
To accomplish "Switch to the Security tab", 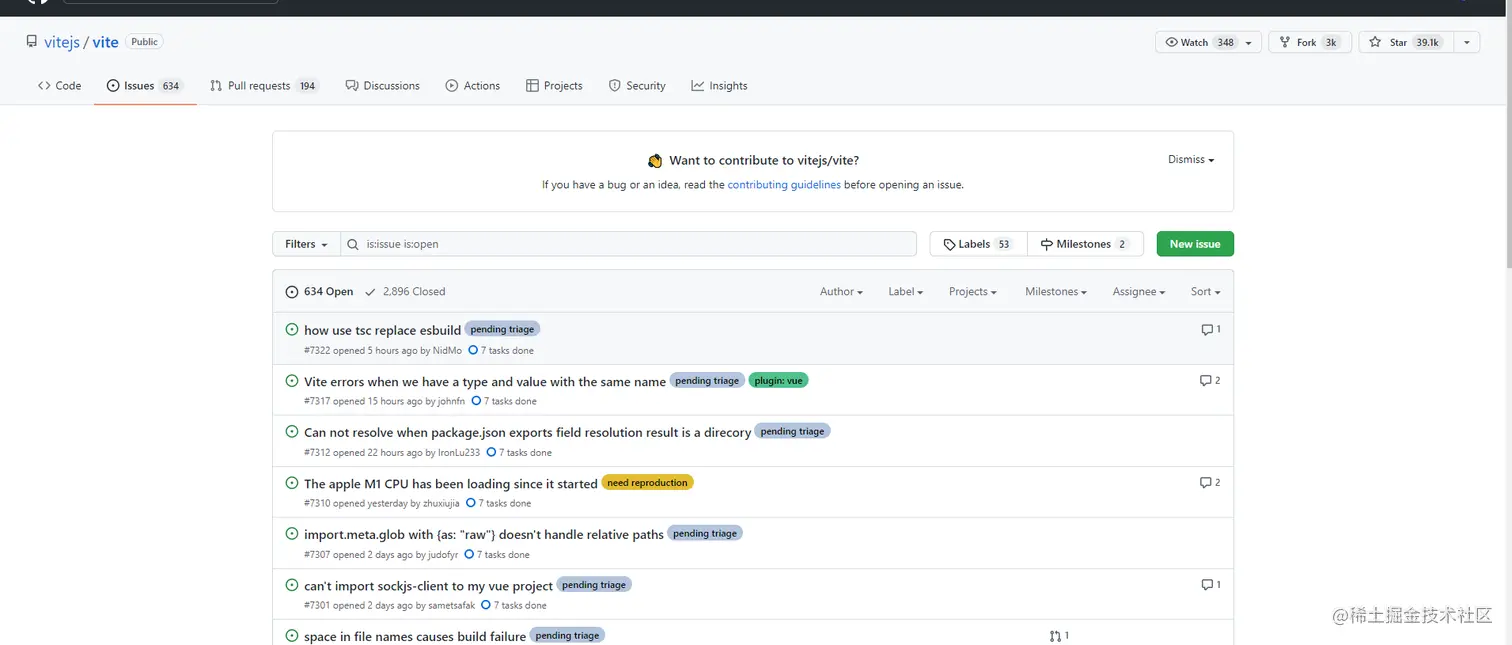I will 637,86.
